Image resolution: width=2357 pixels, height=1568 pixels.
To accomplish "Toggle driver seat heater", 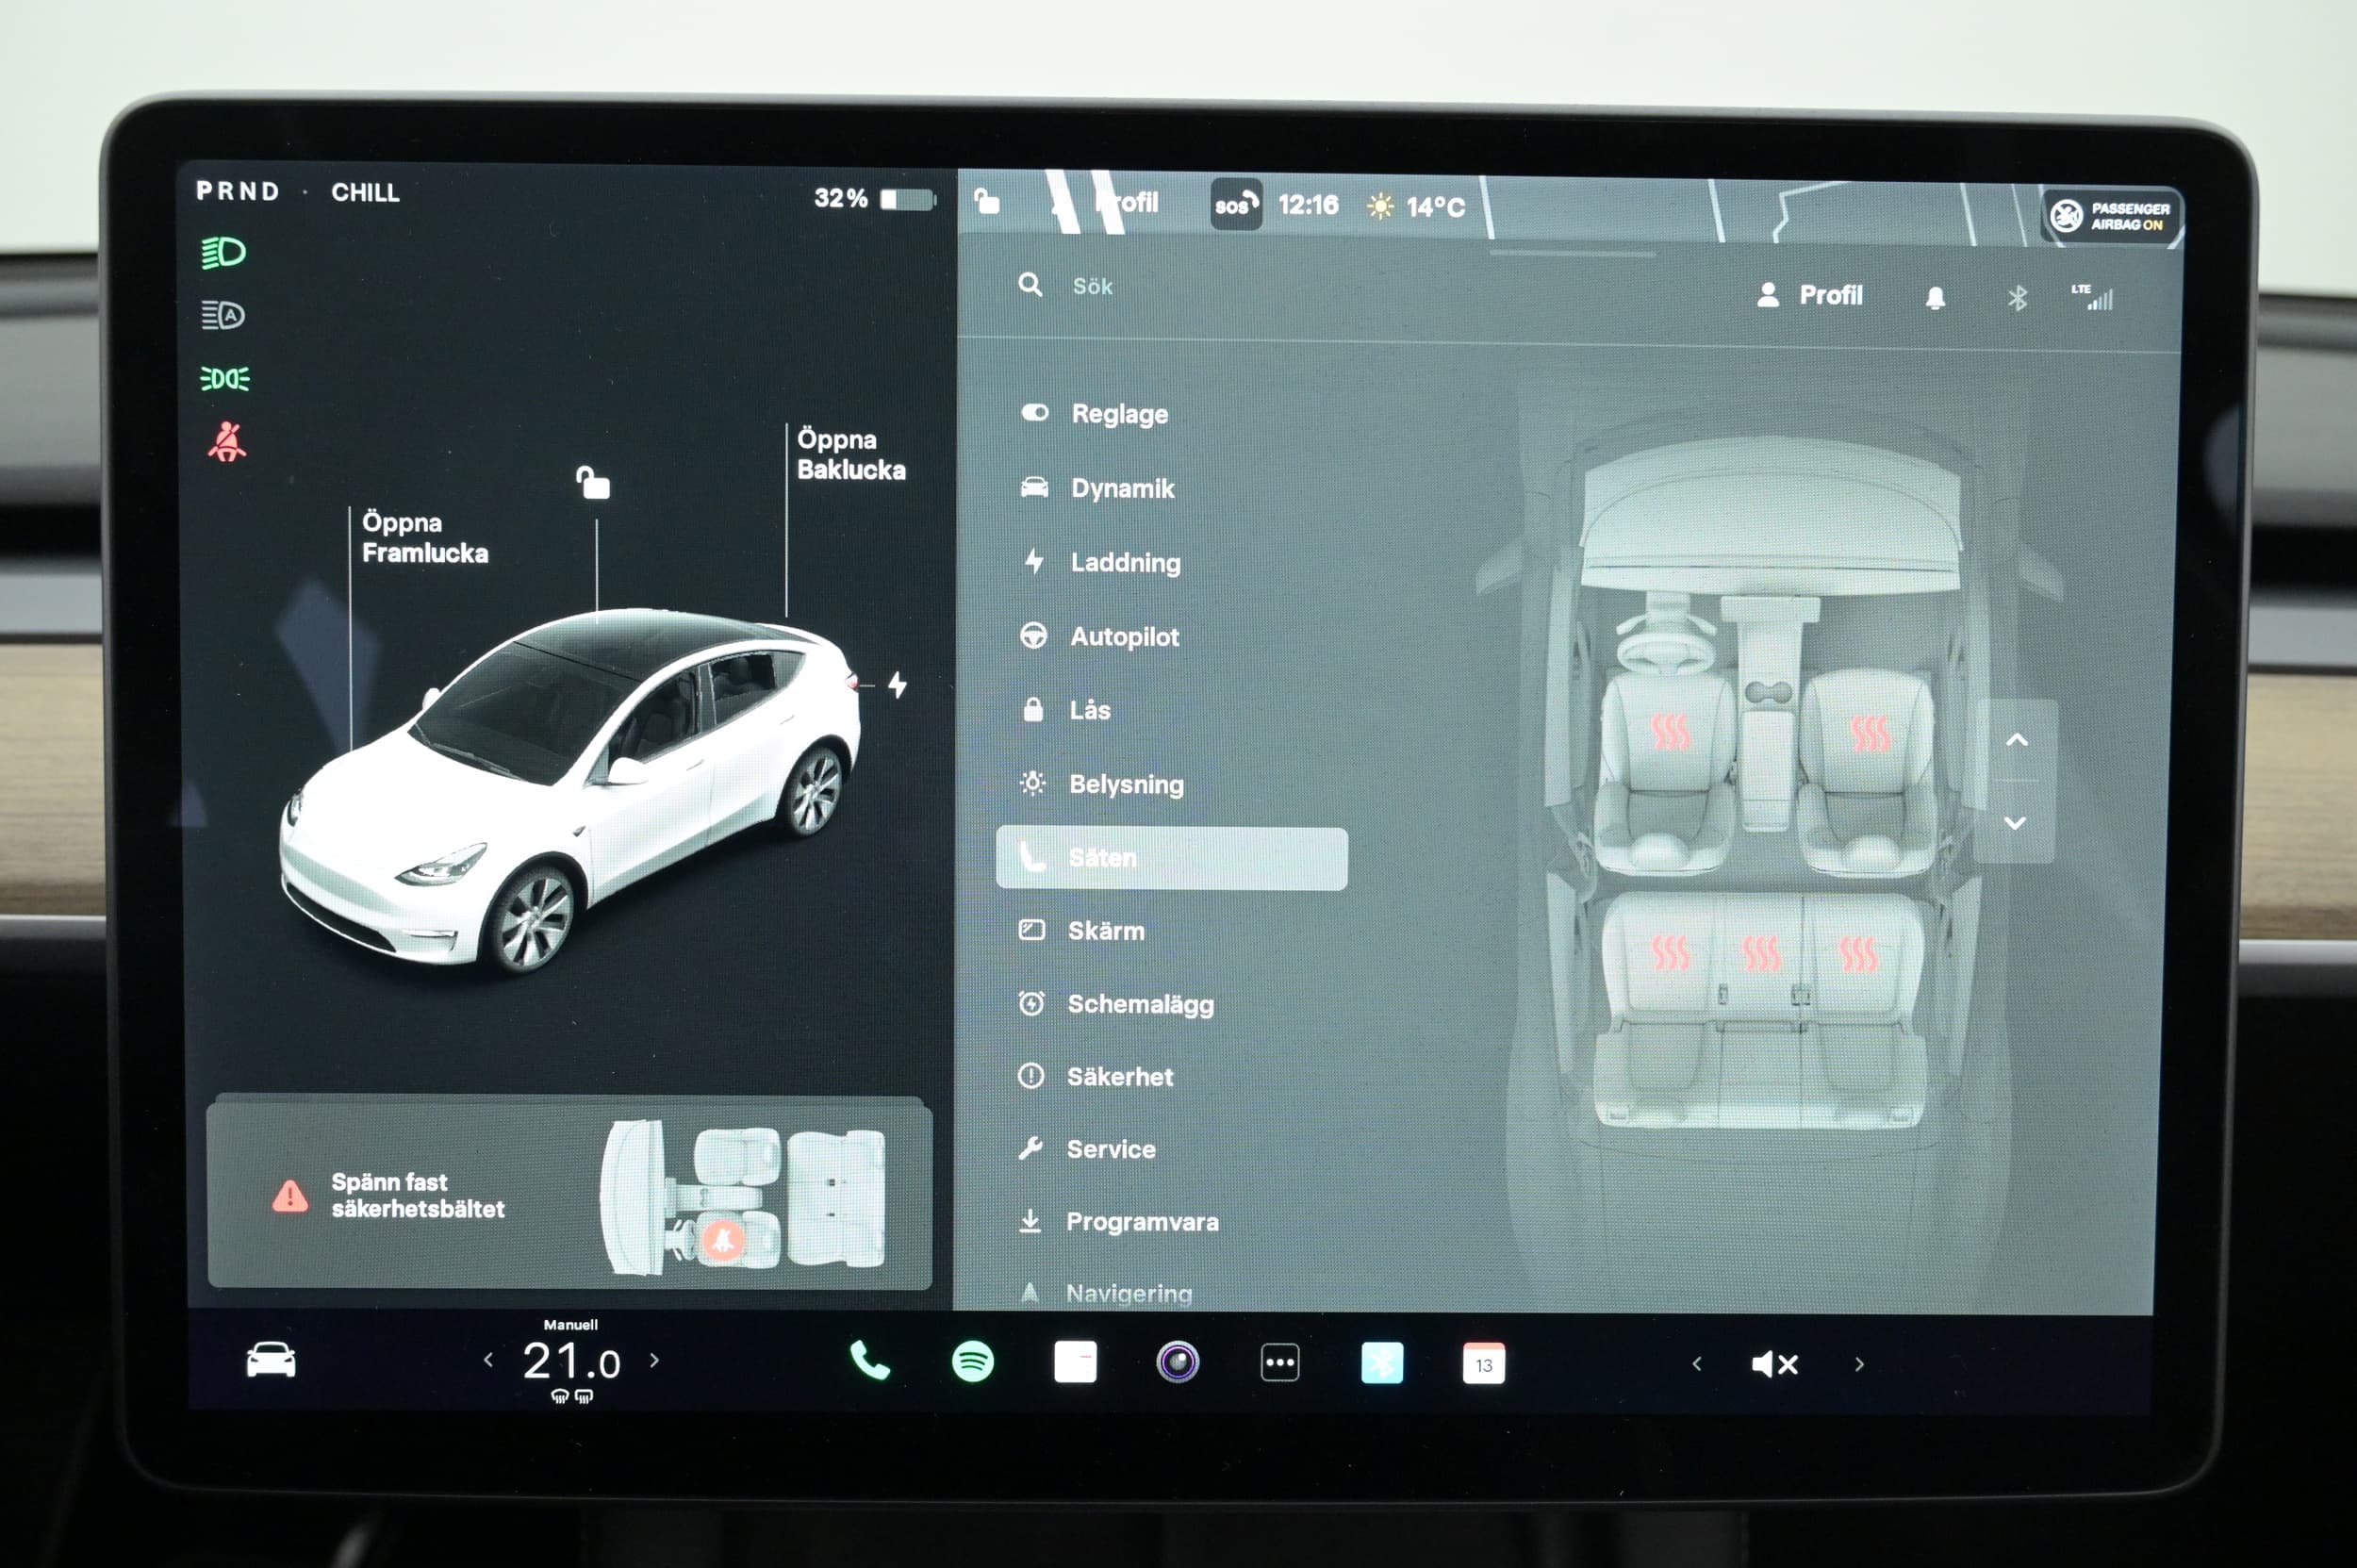I will pos(1669,733).
